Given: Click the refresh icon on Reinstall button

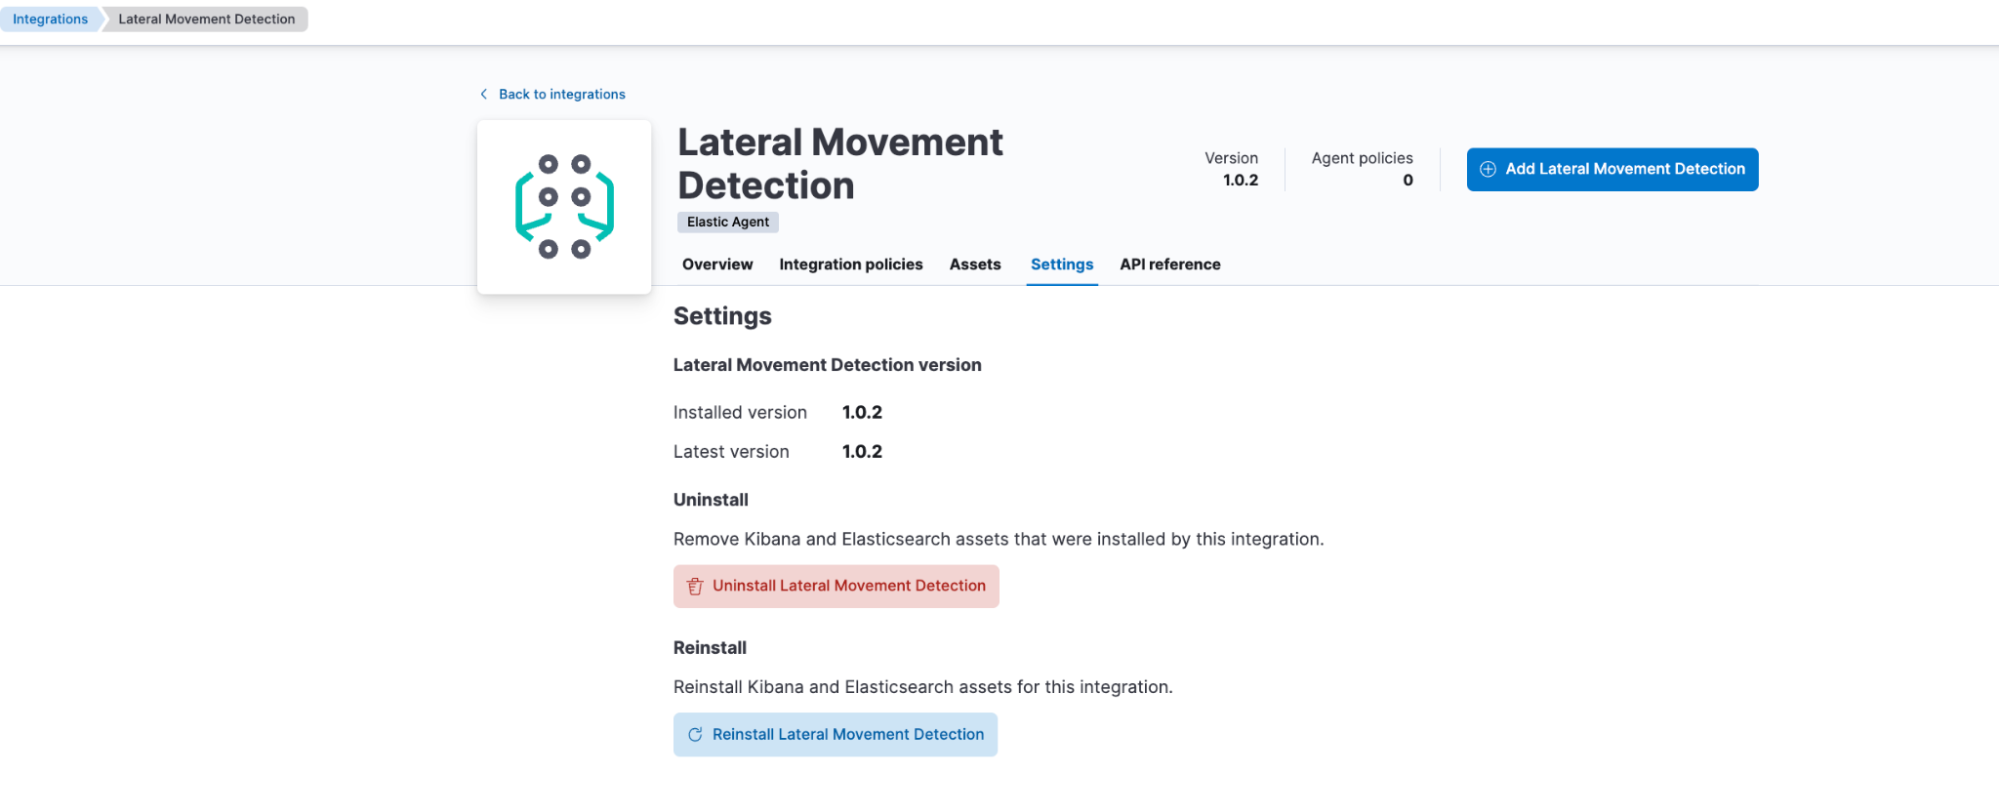Looking at the screenshot, I should (x=695, y=735).
